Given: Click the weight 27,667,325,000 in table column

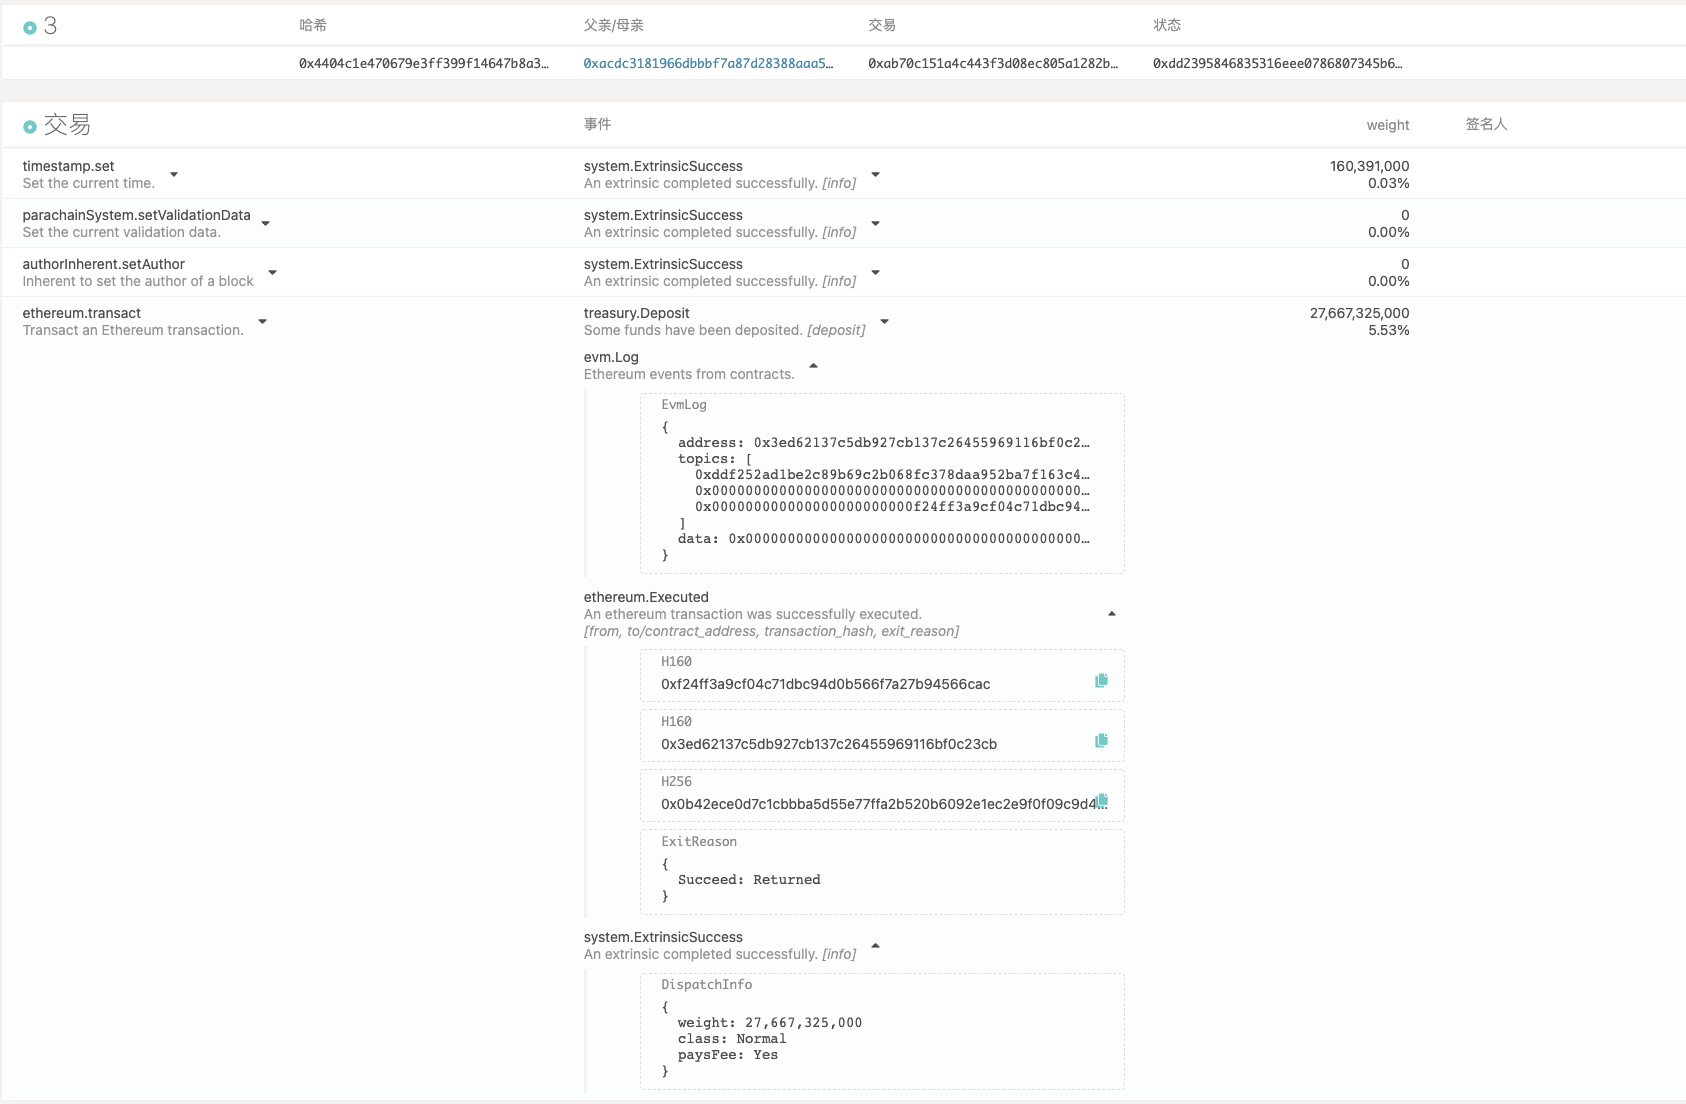Looking at the screenshot, I should click(1359, 313).
